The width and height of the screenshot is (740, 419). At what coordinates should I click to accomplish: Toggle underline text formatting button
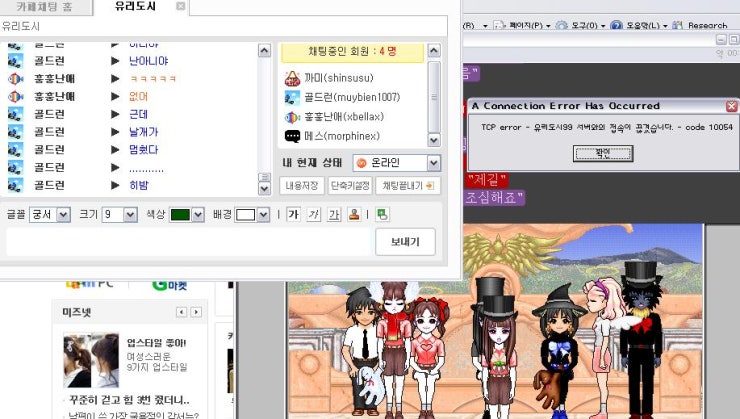coord(334,215)
